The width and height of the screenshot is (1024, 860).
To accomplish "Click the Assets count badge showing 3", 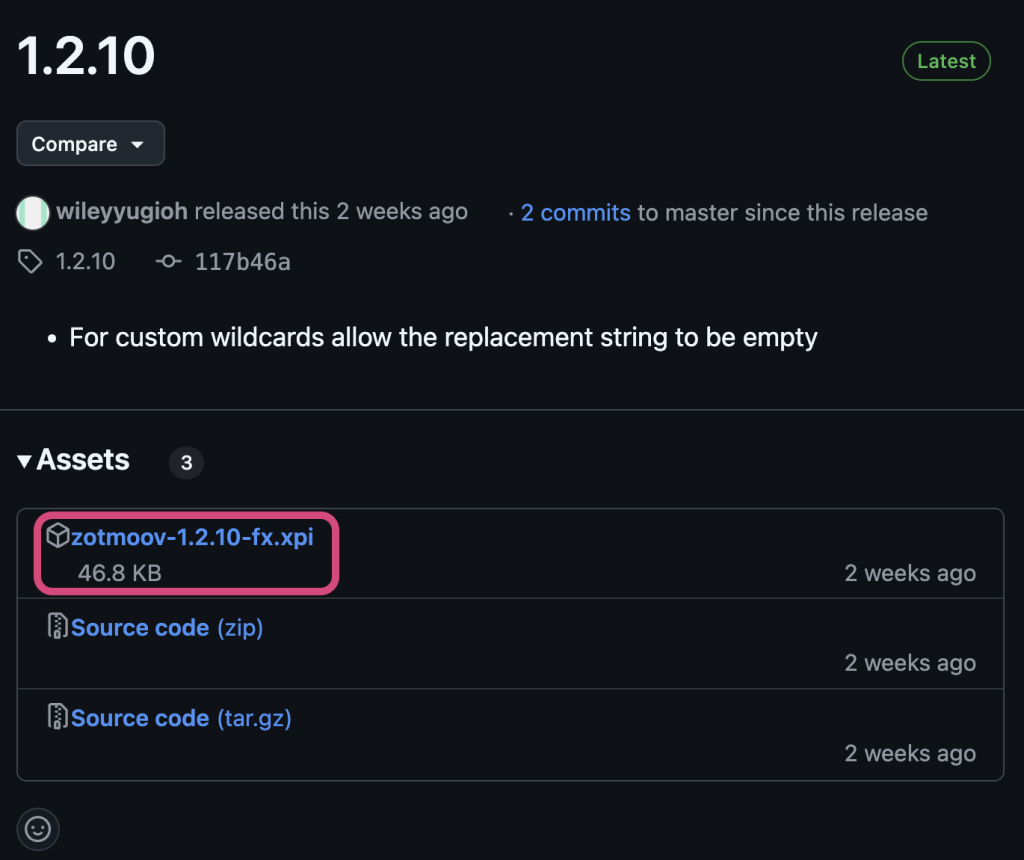I will pyautogui.click(x=186, y=463).
